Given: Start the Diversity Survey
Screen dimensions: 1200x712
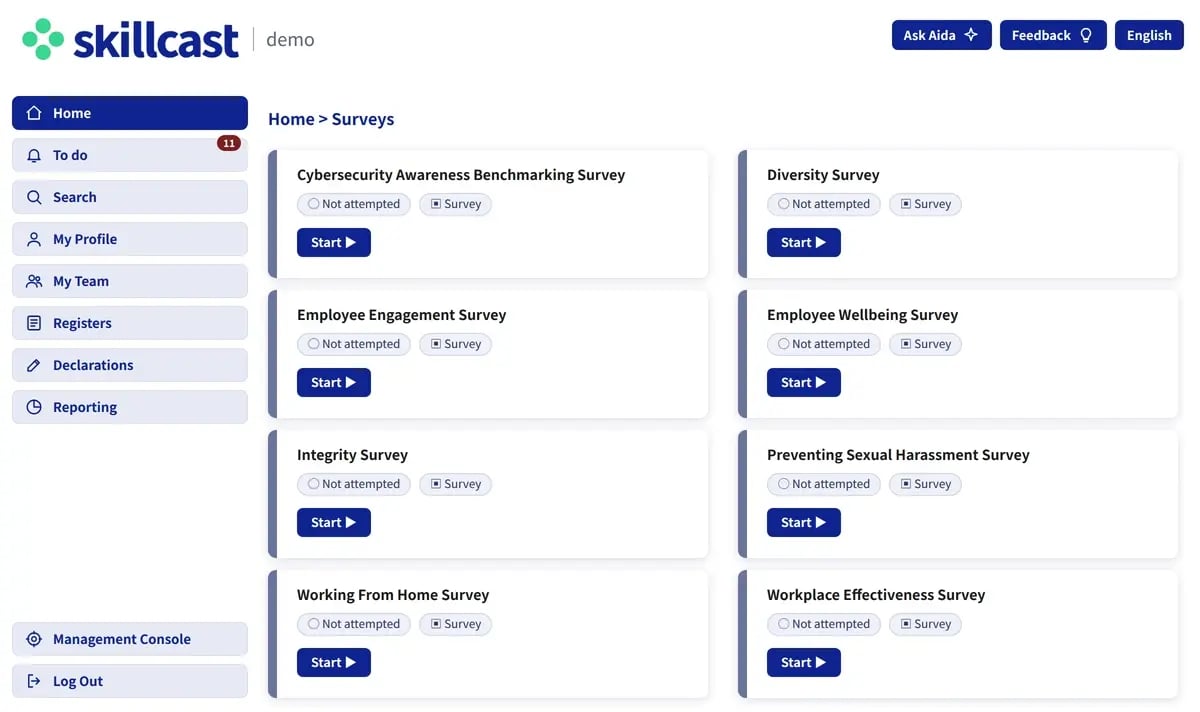Looking at the screenshot, I should click(x=804, y=242).
